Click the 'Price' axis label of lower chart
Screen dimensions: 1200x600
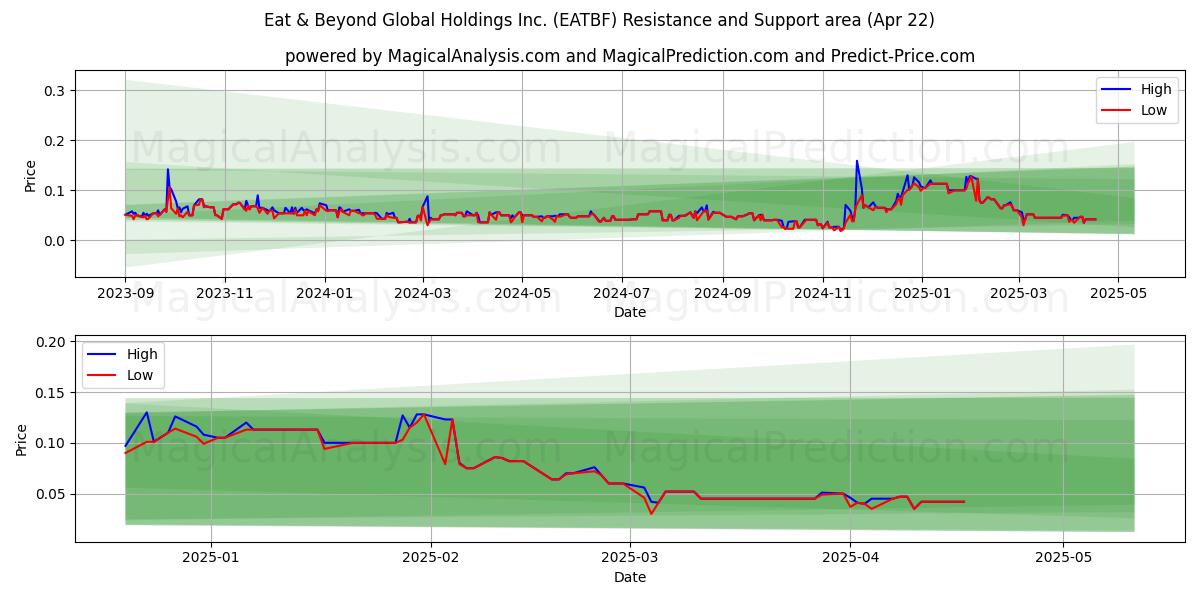tap(22, 440)
